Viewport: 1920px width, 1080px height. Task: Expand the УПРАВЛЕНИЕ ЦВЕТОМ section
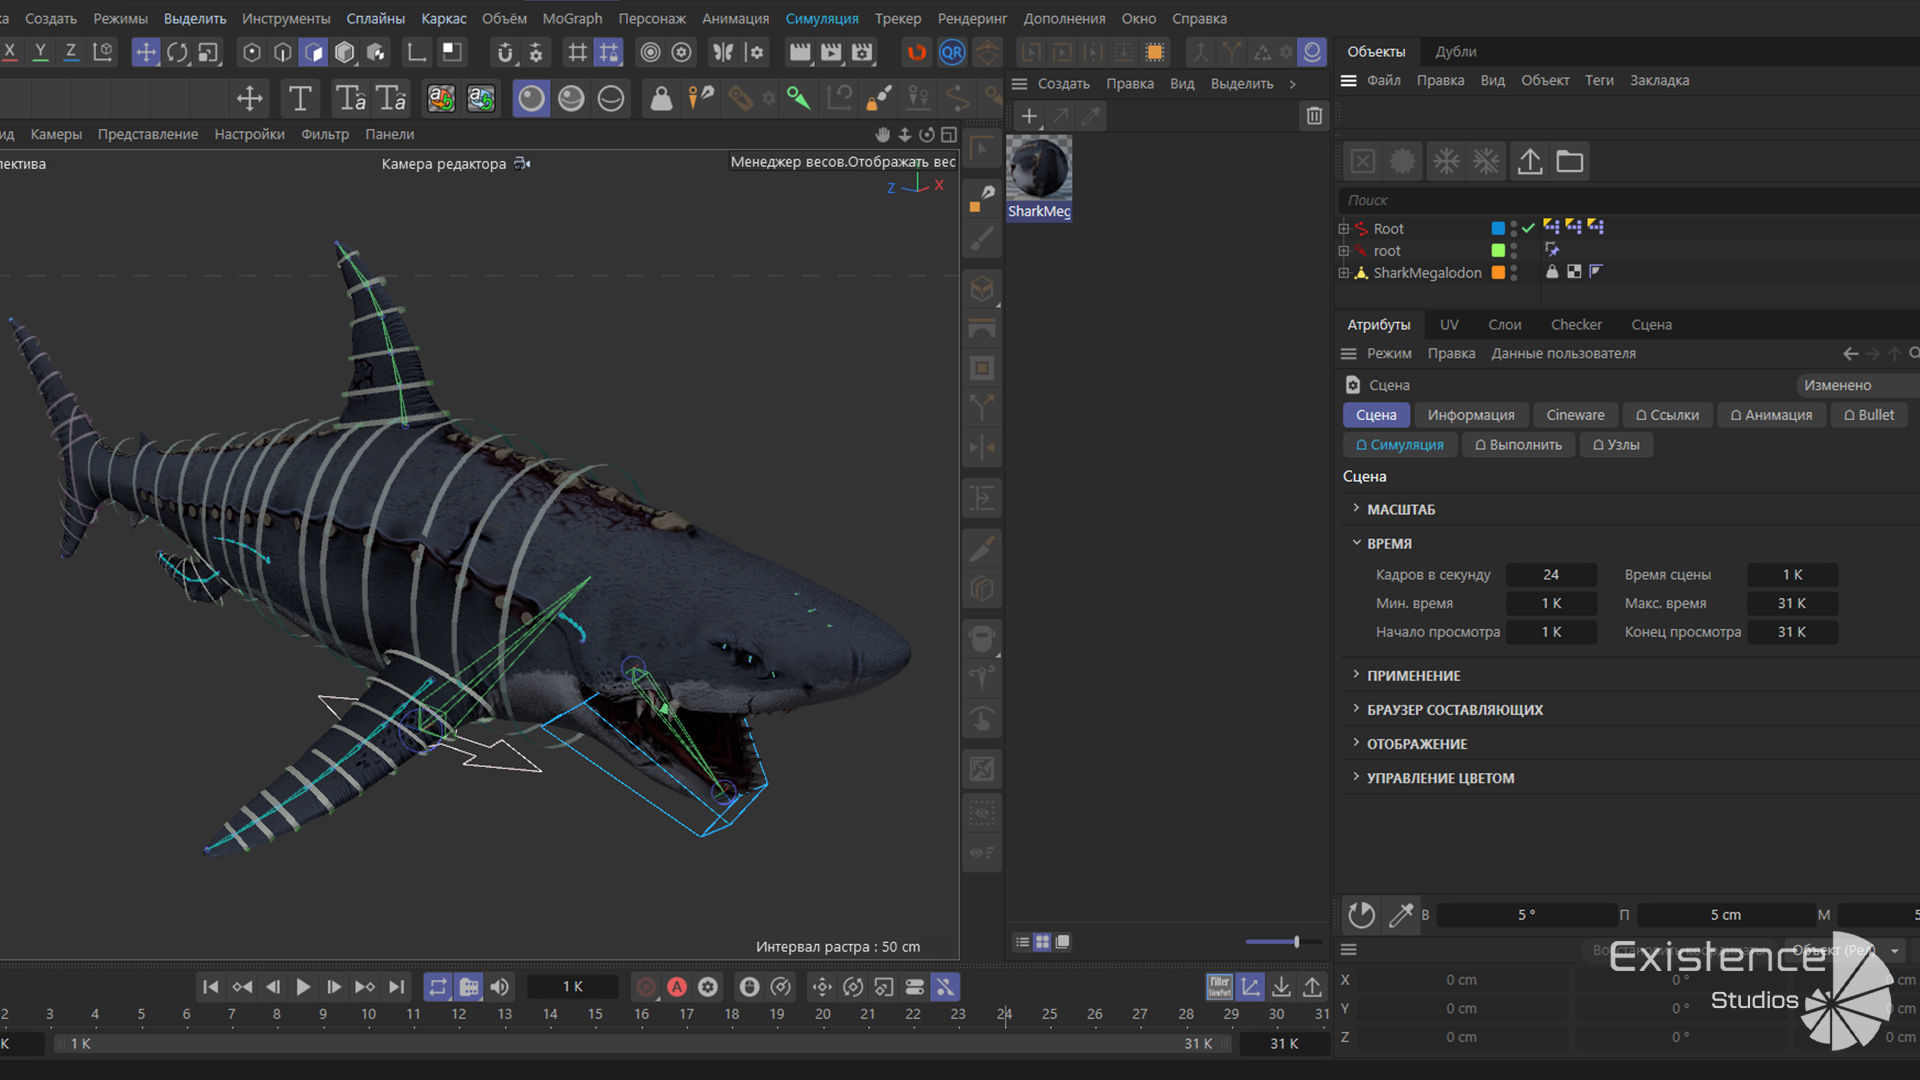coord(1356,777)
